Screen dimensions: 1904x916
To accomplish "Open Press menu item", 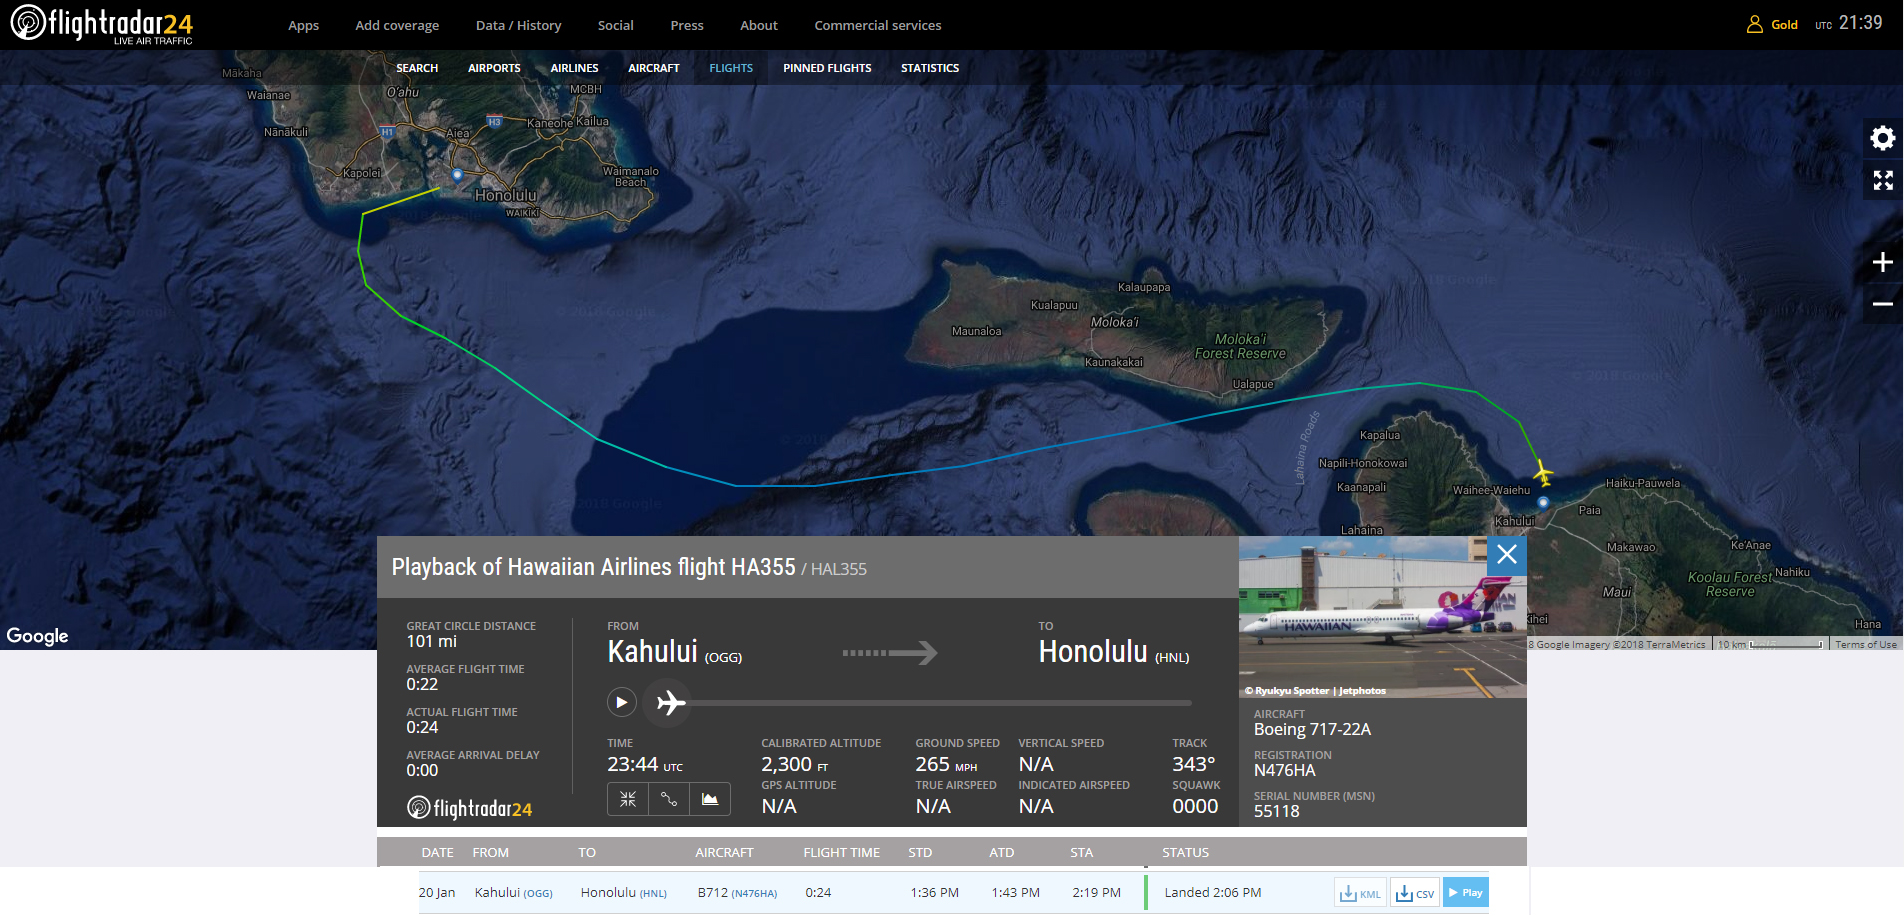I will click(687, 25).
